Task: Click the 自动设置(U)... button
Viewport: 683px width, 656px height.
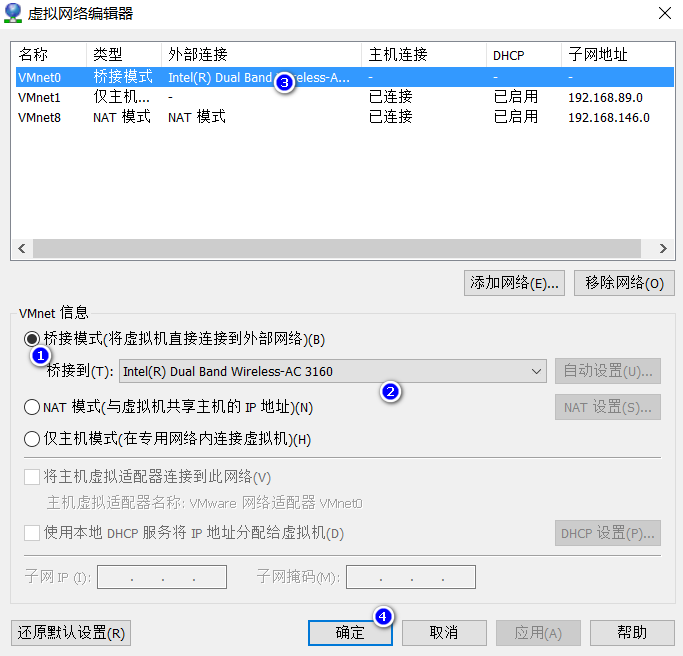Action: tap(608, 371)
